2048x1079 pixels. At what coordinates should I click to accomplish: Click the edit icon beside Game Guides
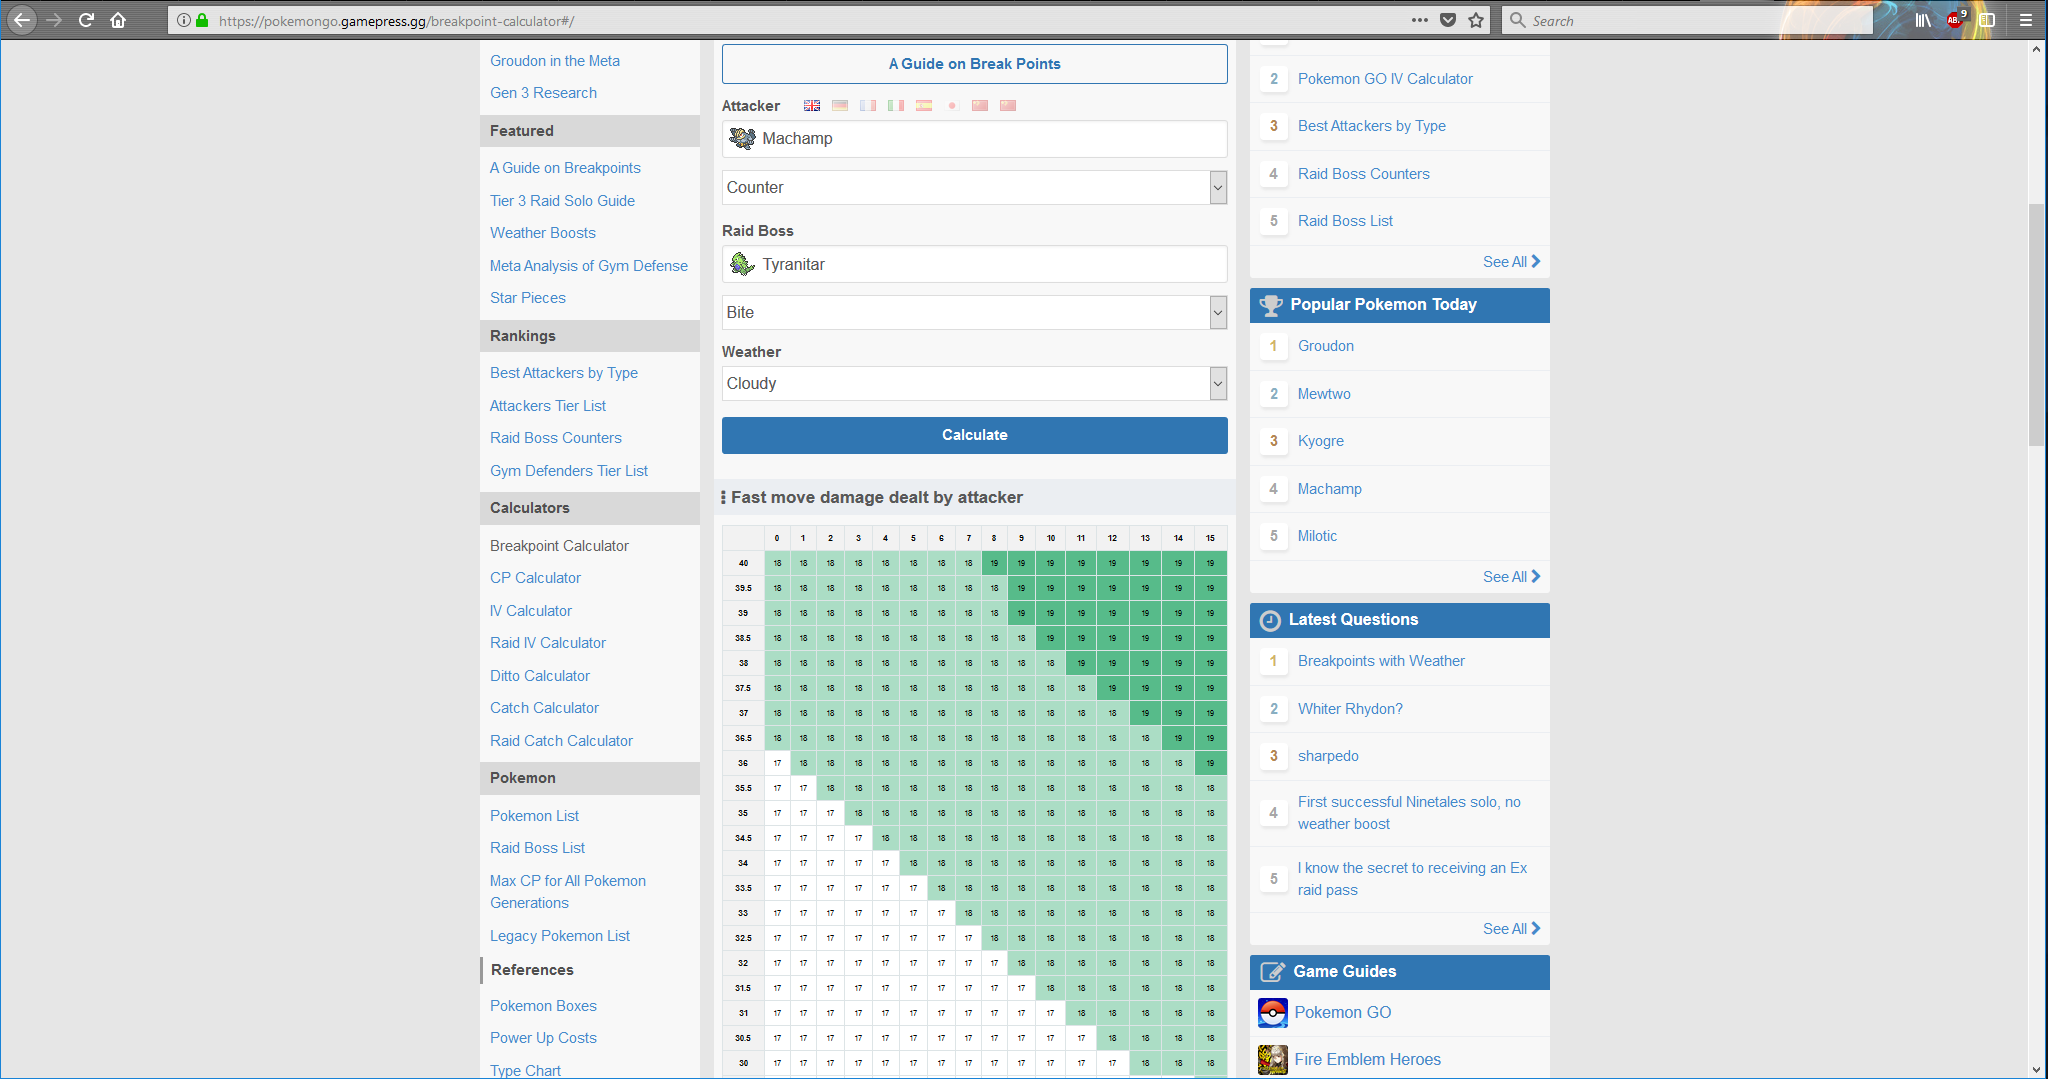(x=1272, y=972)
